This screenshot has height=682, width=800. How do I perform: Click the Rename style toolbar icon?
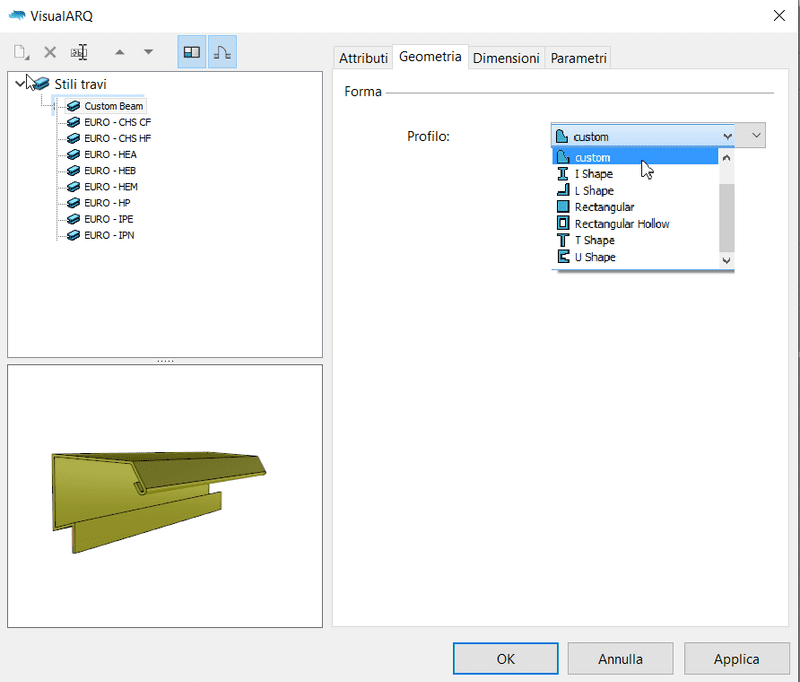click(79, 52)
